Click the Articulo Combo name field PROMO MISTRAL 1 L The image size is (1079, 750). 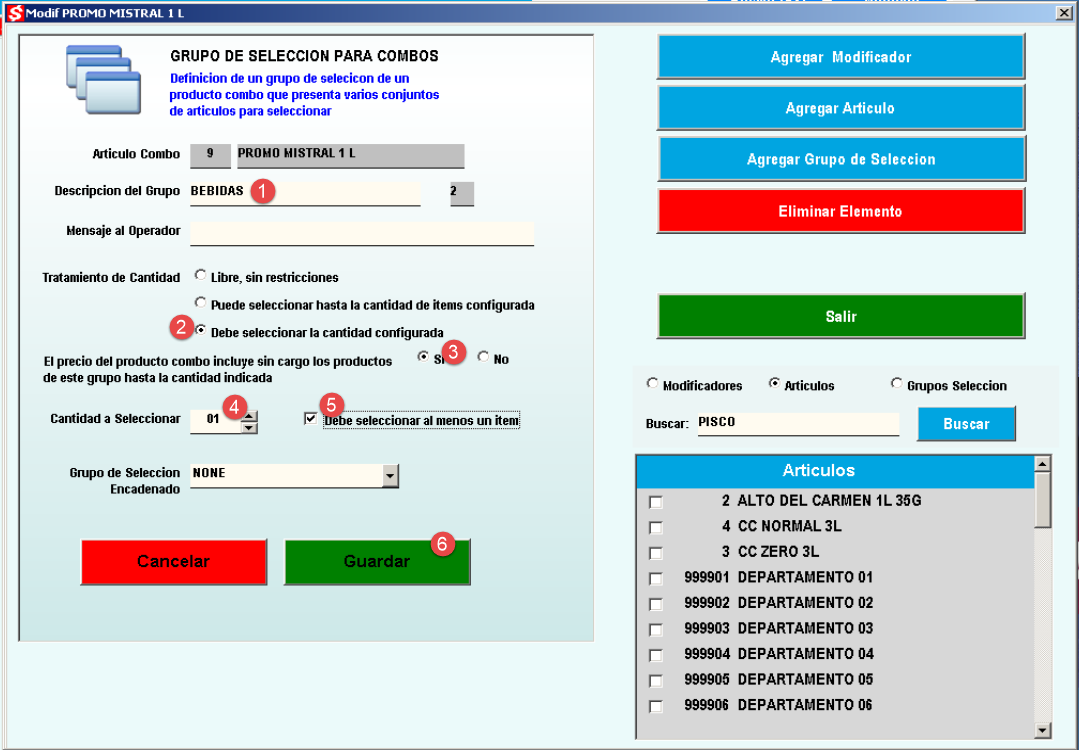coord(350,155)
